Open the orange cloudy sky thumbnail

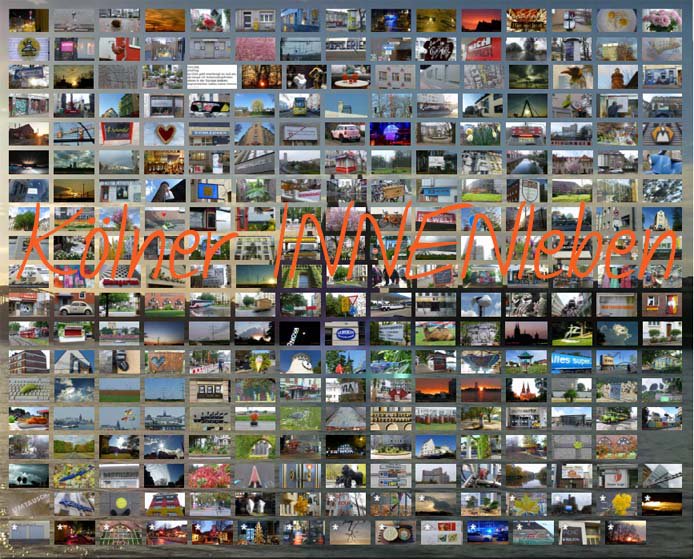pyautogui.click(x=165, y=20)
